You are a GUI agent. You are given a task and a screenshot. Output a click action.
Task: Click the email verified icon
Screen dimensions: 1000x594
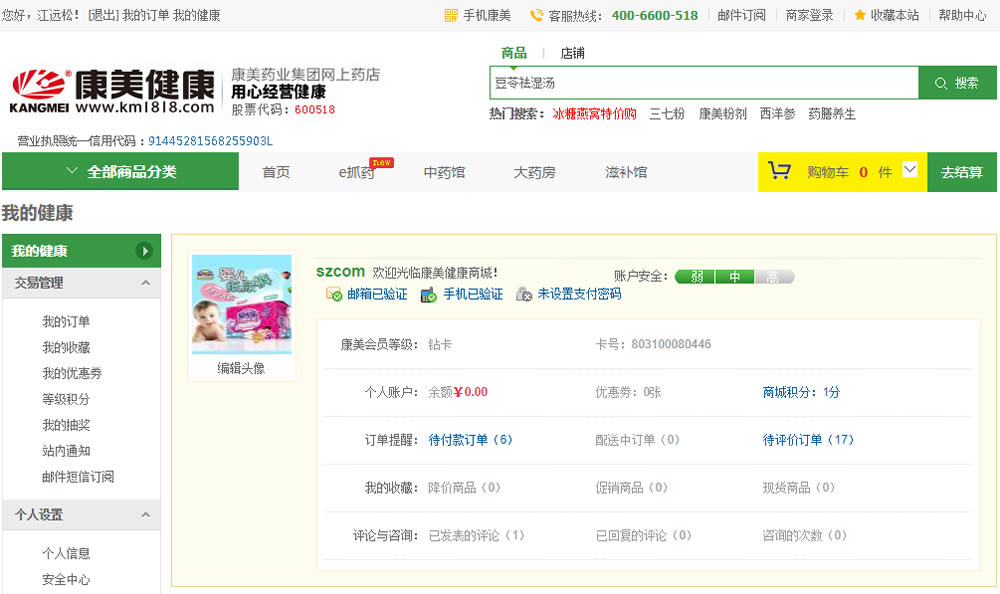coord(334,294)
